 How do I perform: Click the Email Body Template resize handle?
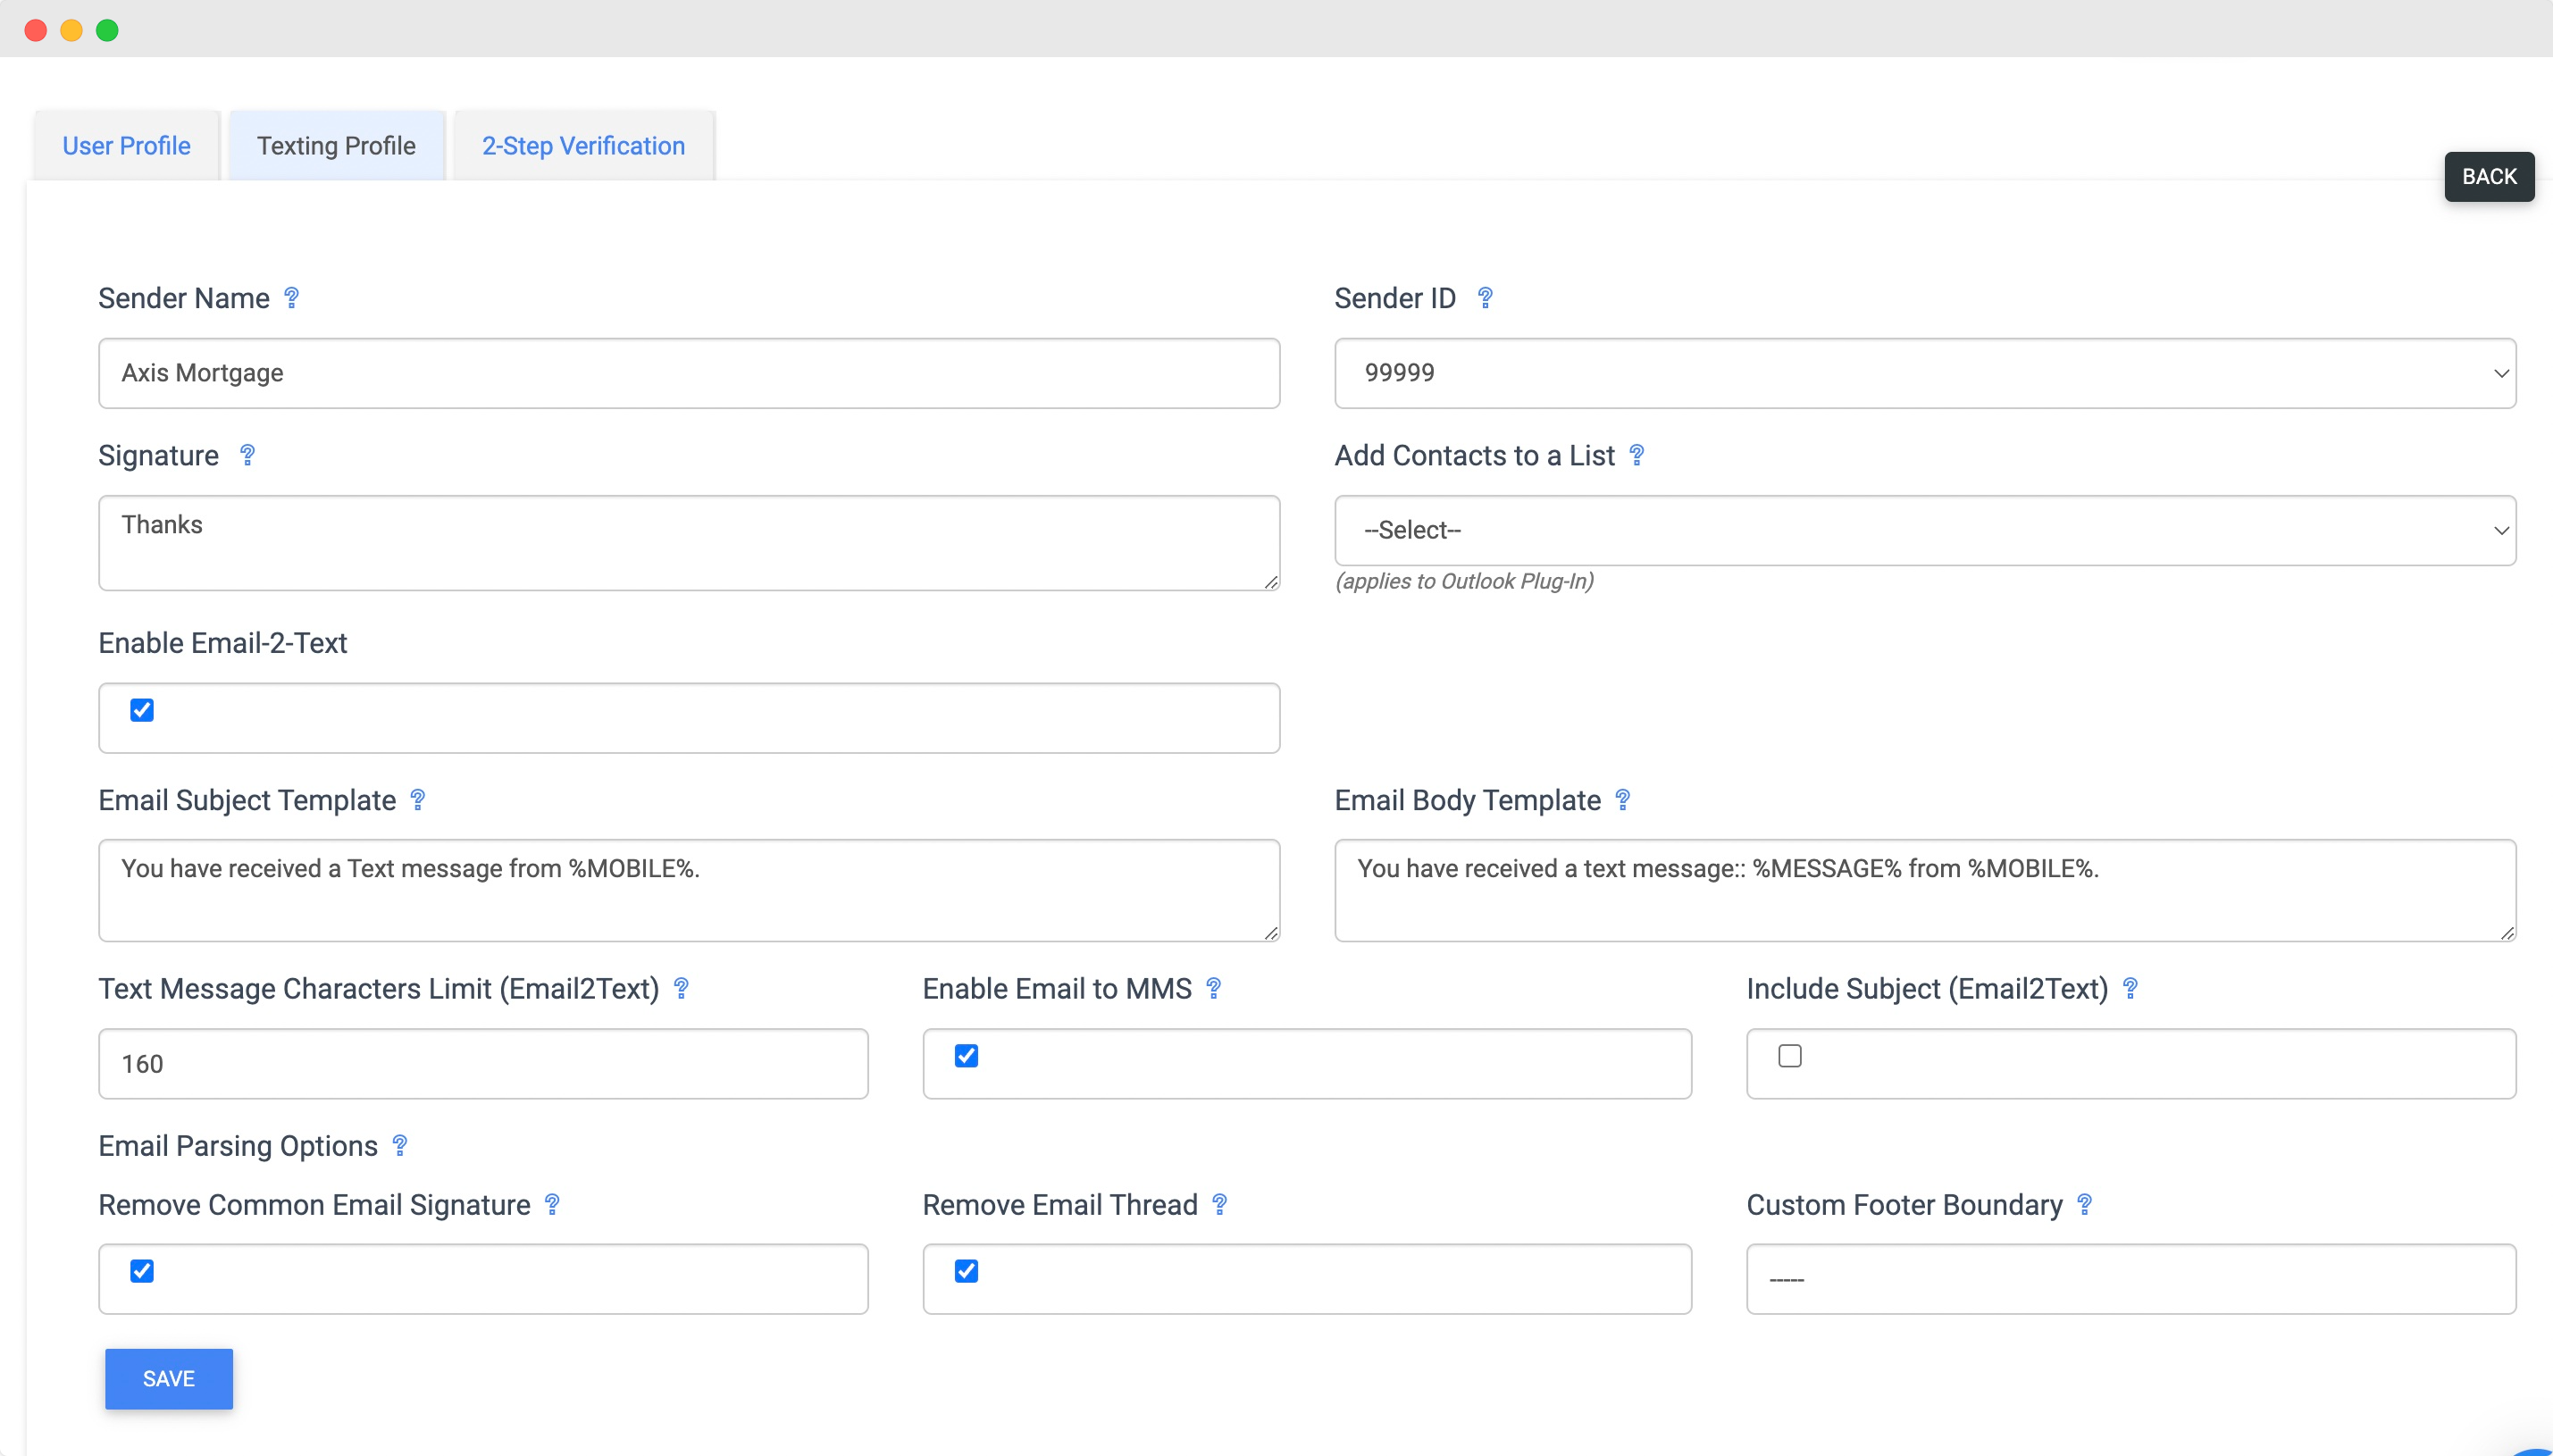tap(2507, 933)
